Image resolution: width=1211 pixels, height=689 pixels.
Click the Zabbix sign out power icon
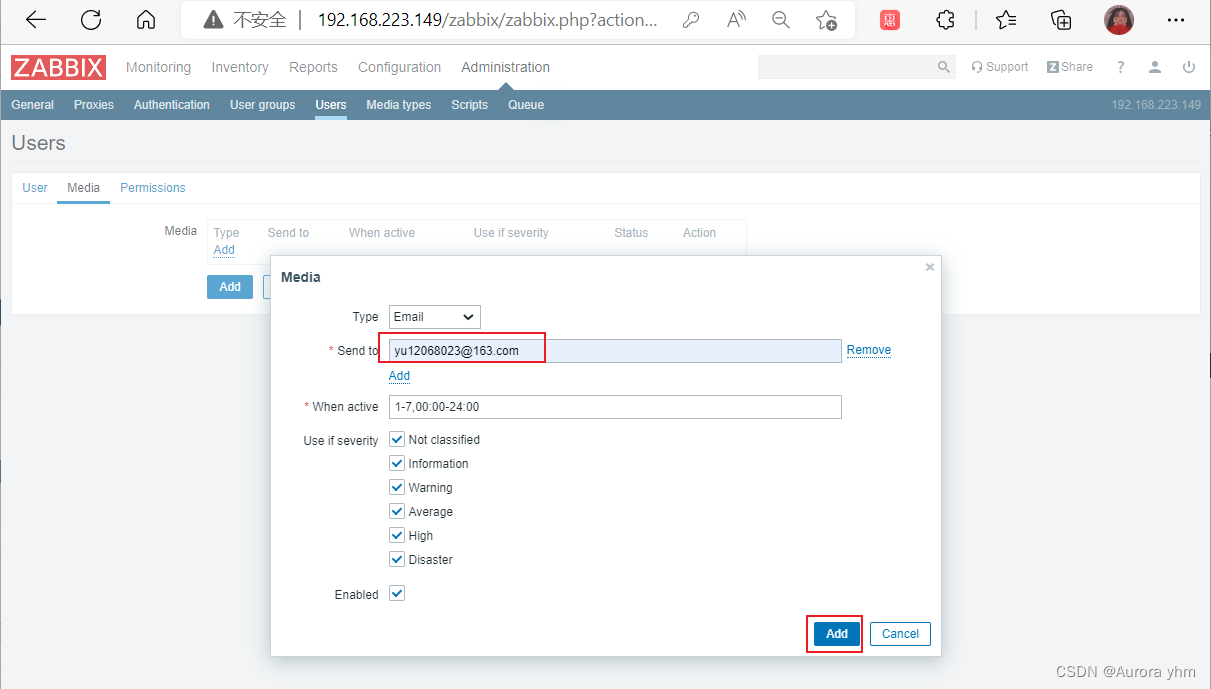(x=1189, y=67)
